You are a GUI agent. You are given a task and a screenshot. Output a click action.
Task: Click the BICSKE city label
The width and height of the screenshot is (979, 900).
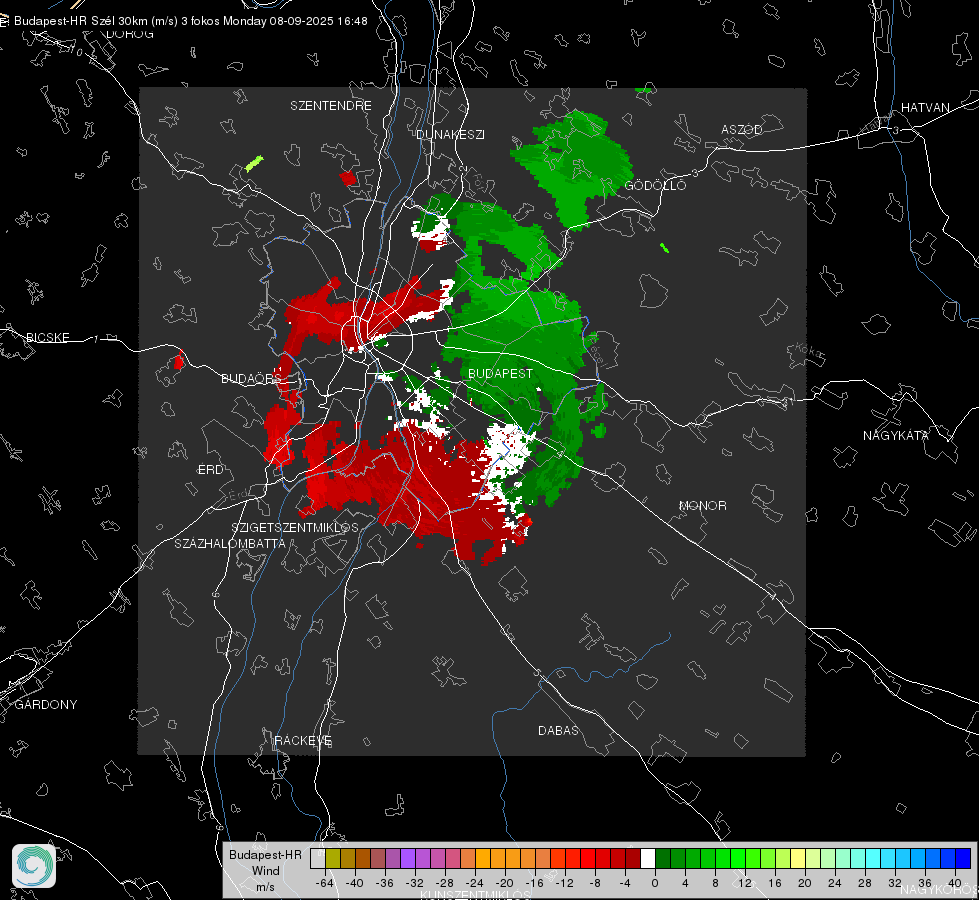pos(47,338)
